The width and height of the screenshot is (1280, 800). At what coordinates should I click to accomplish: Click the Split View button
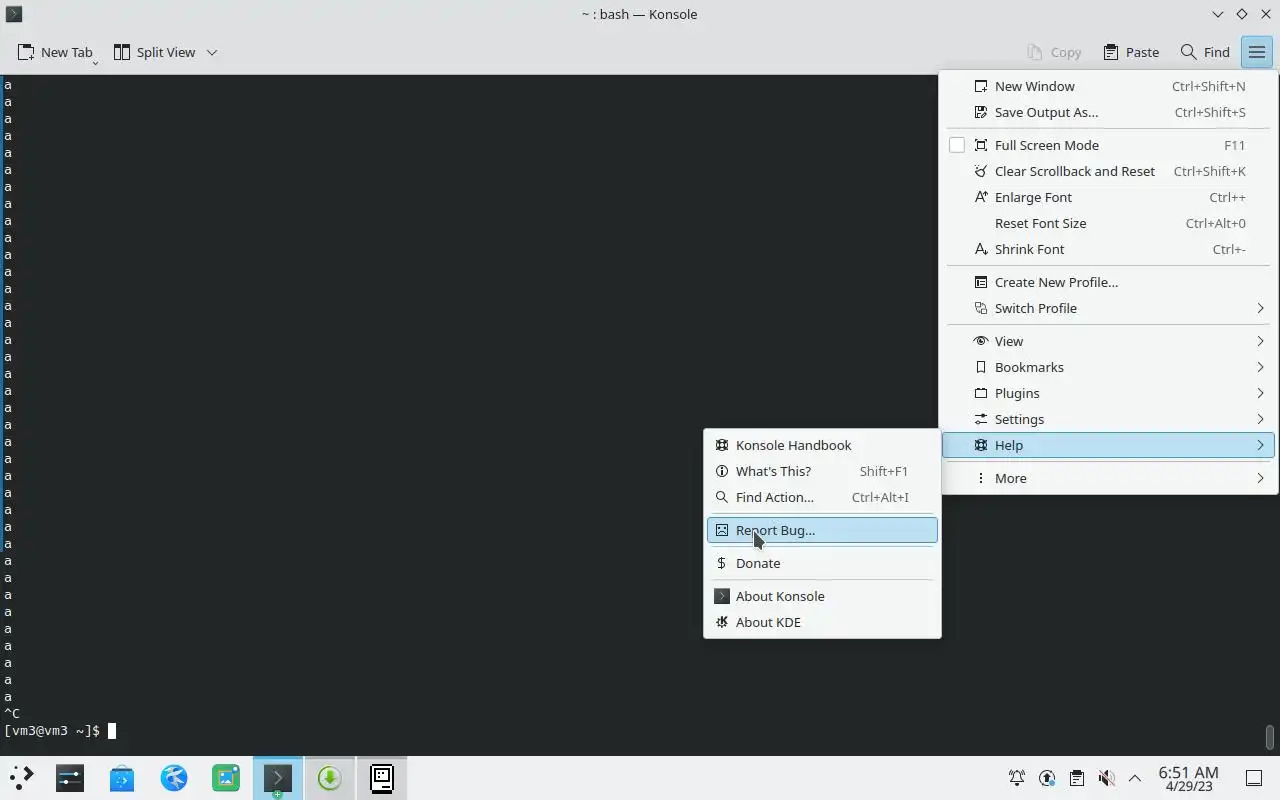(154, 52)
